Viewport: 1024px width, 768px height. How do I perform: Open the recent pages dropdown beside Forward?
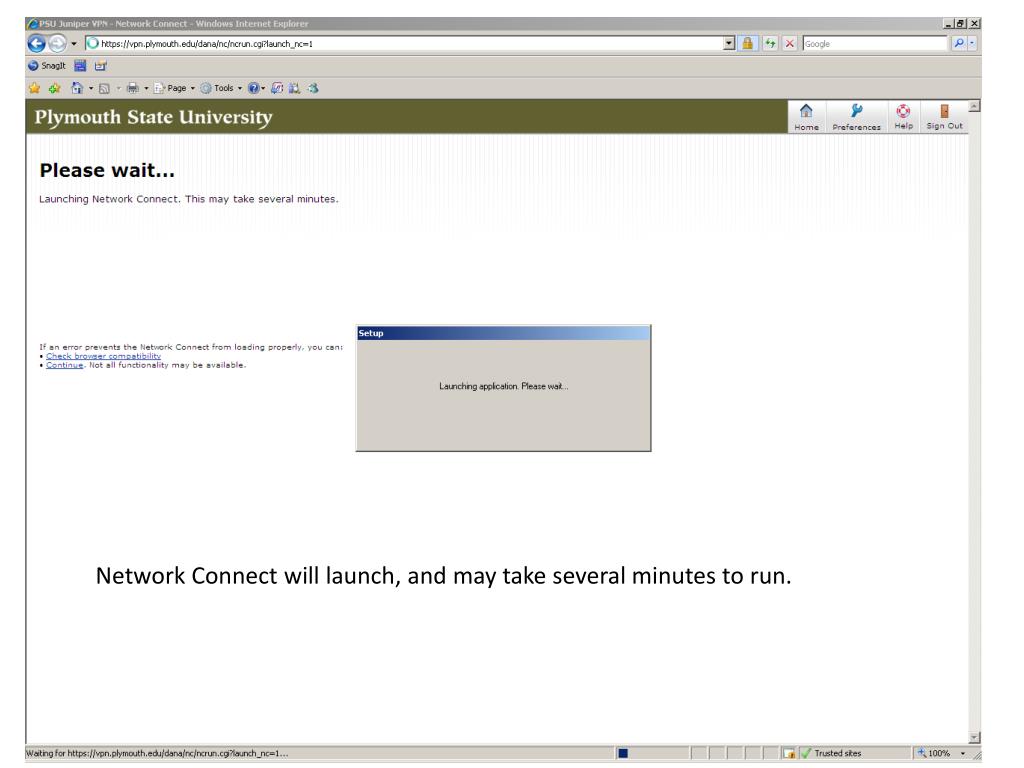click(74, 44)
